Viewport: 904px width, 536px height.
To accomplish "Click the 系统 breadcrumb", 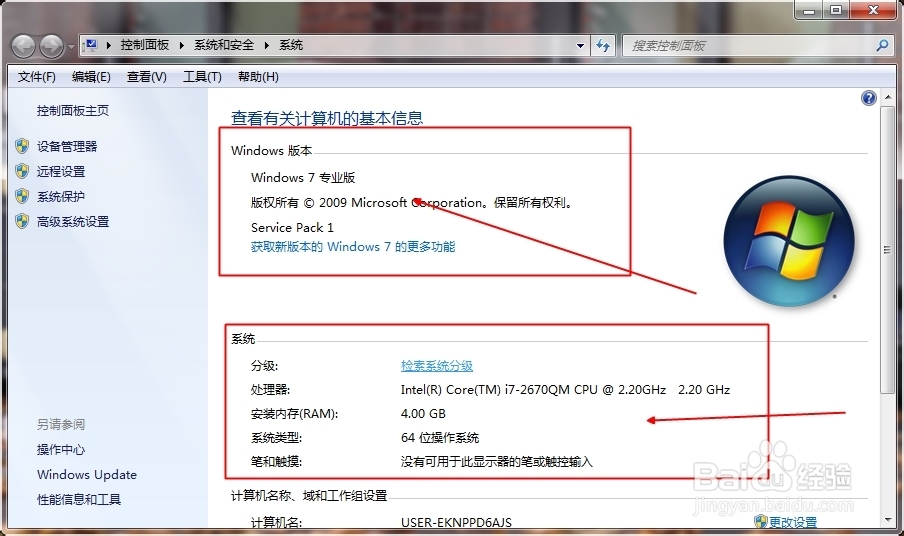I will [x=291, y=45].
